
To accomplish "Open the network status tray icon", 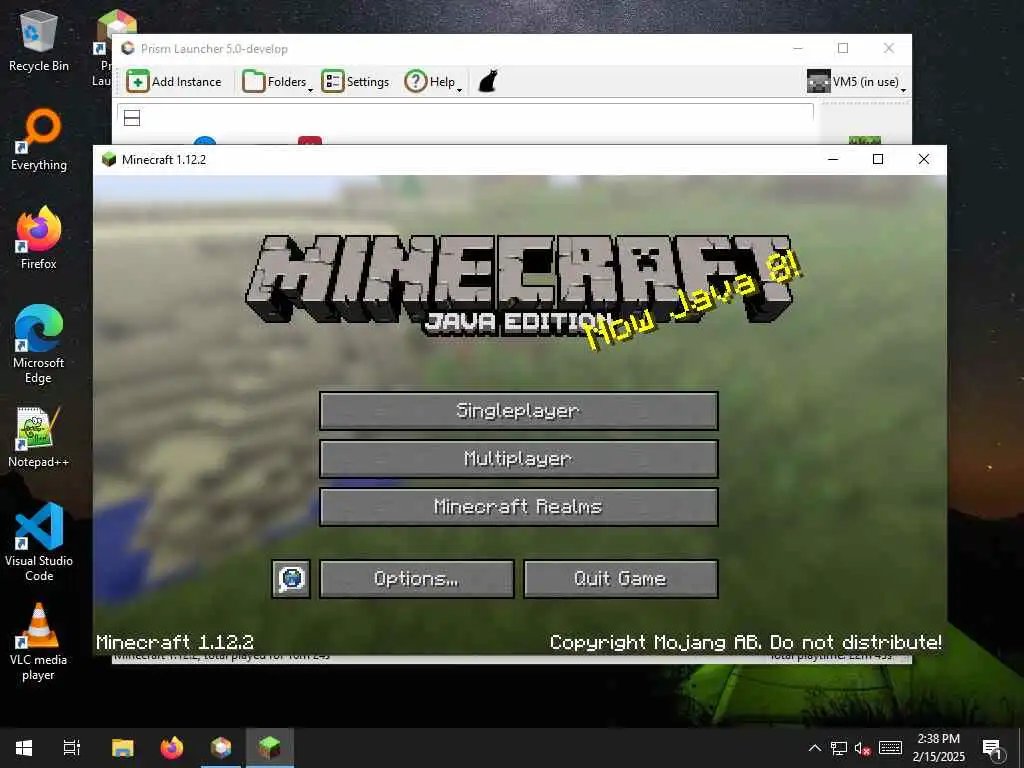I will 839,748.
